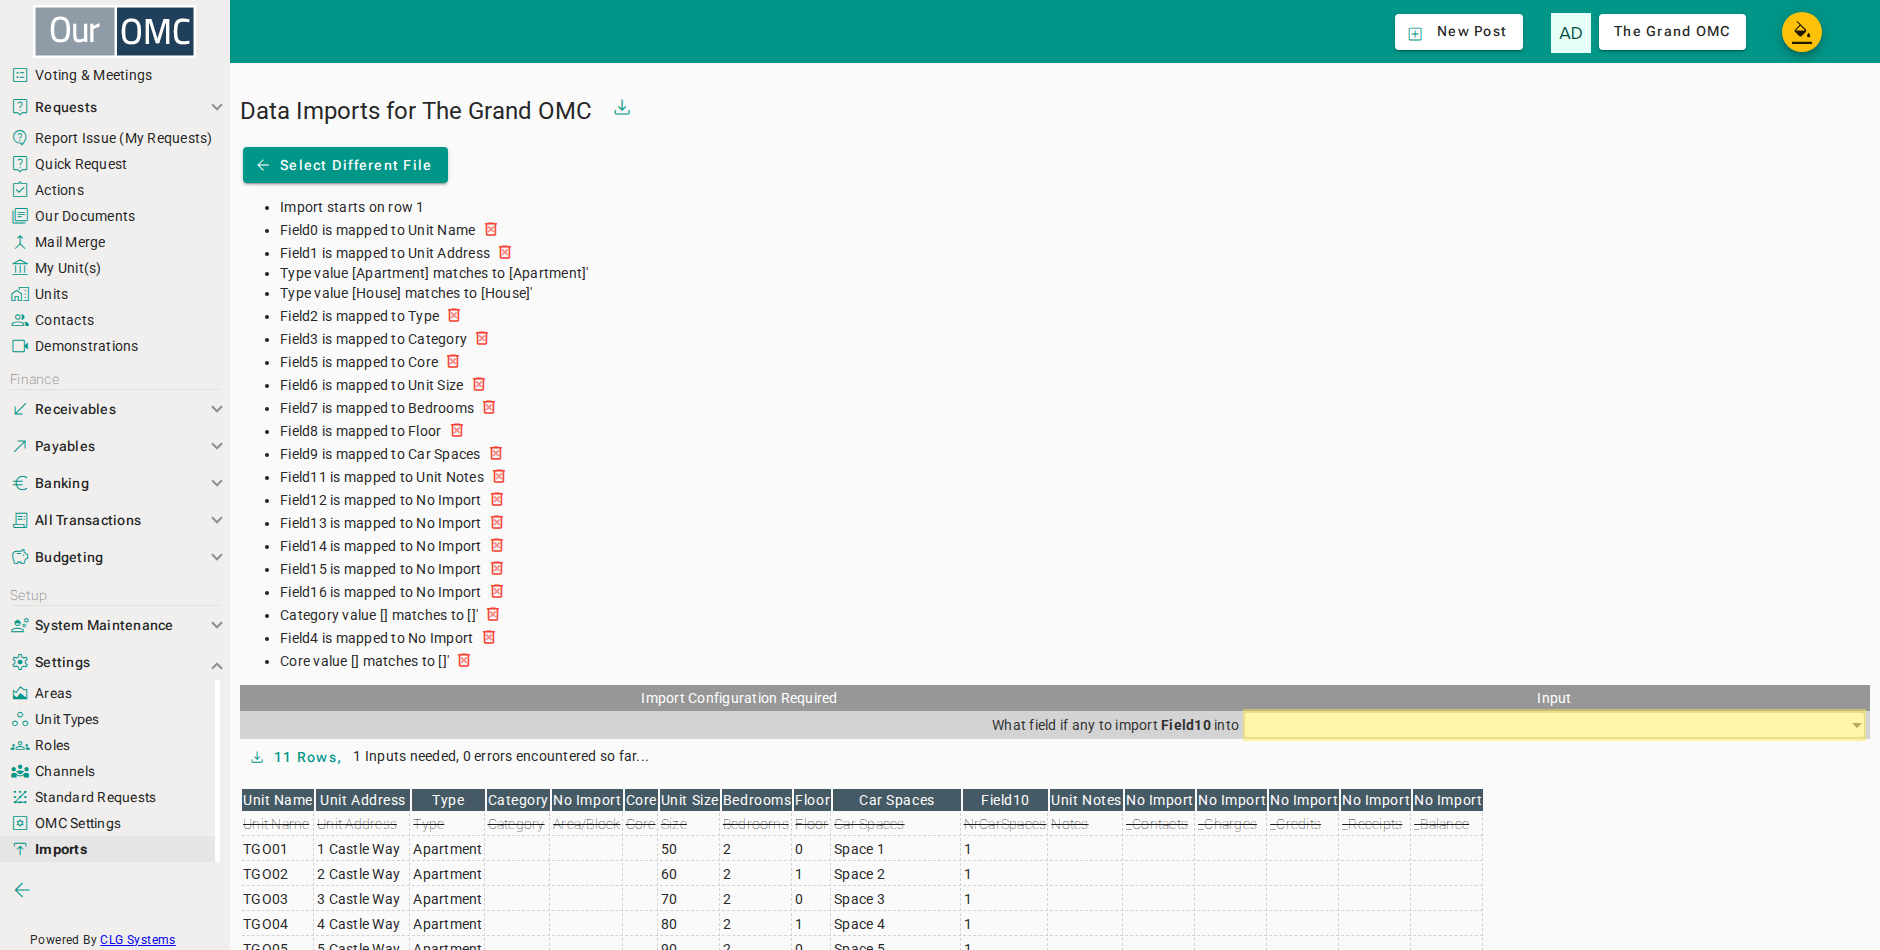Remove the Field16 No Import mapping
The height and width of the screenshot is (950, 1880).
point(497,592)
